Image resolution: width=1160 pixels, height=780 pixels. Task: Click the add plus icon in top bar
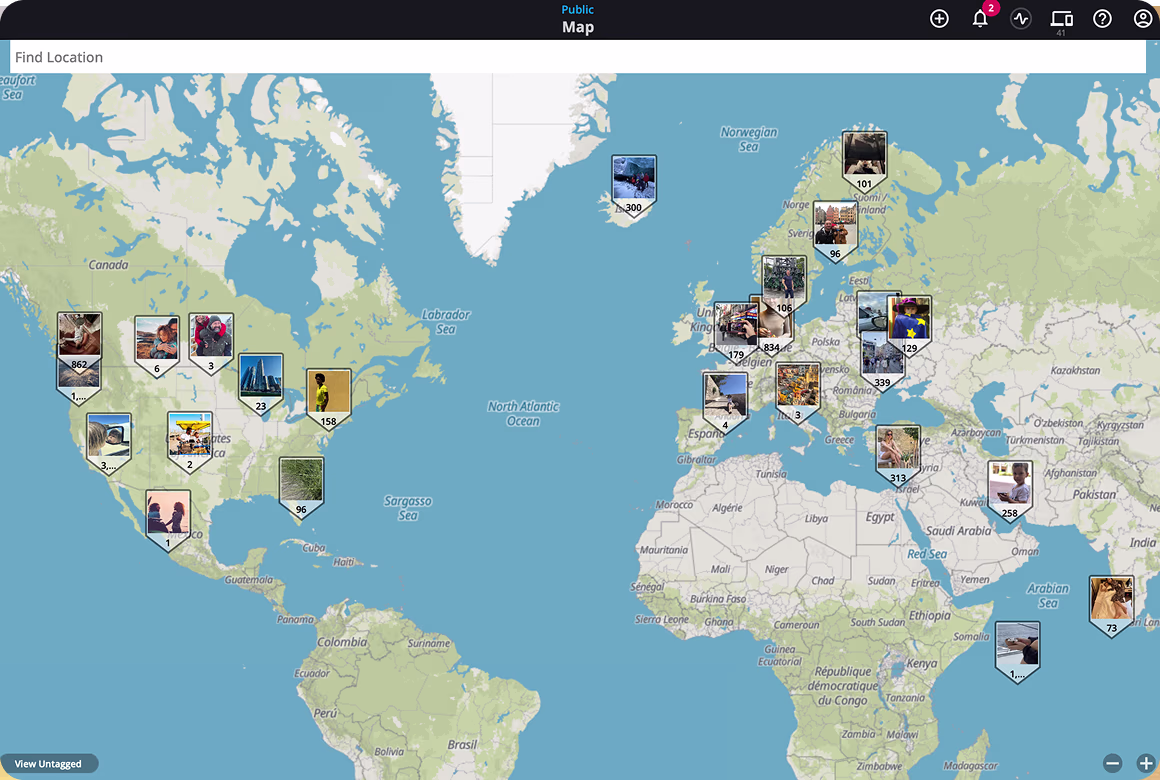point(939,19)
